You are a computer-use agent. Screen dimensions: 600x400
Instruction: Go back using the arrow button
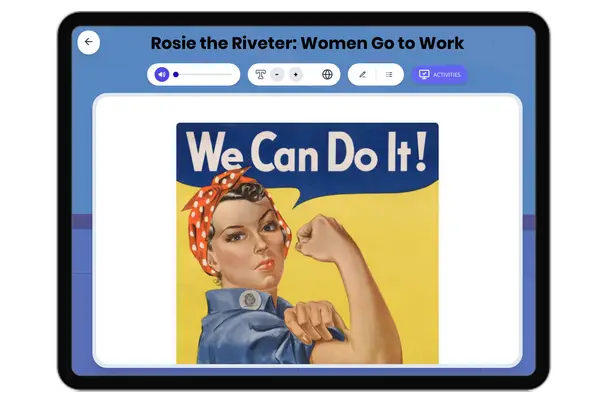click(x=88, y=42)
